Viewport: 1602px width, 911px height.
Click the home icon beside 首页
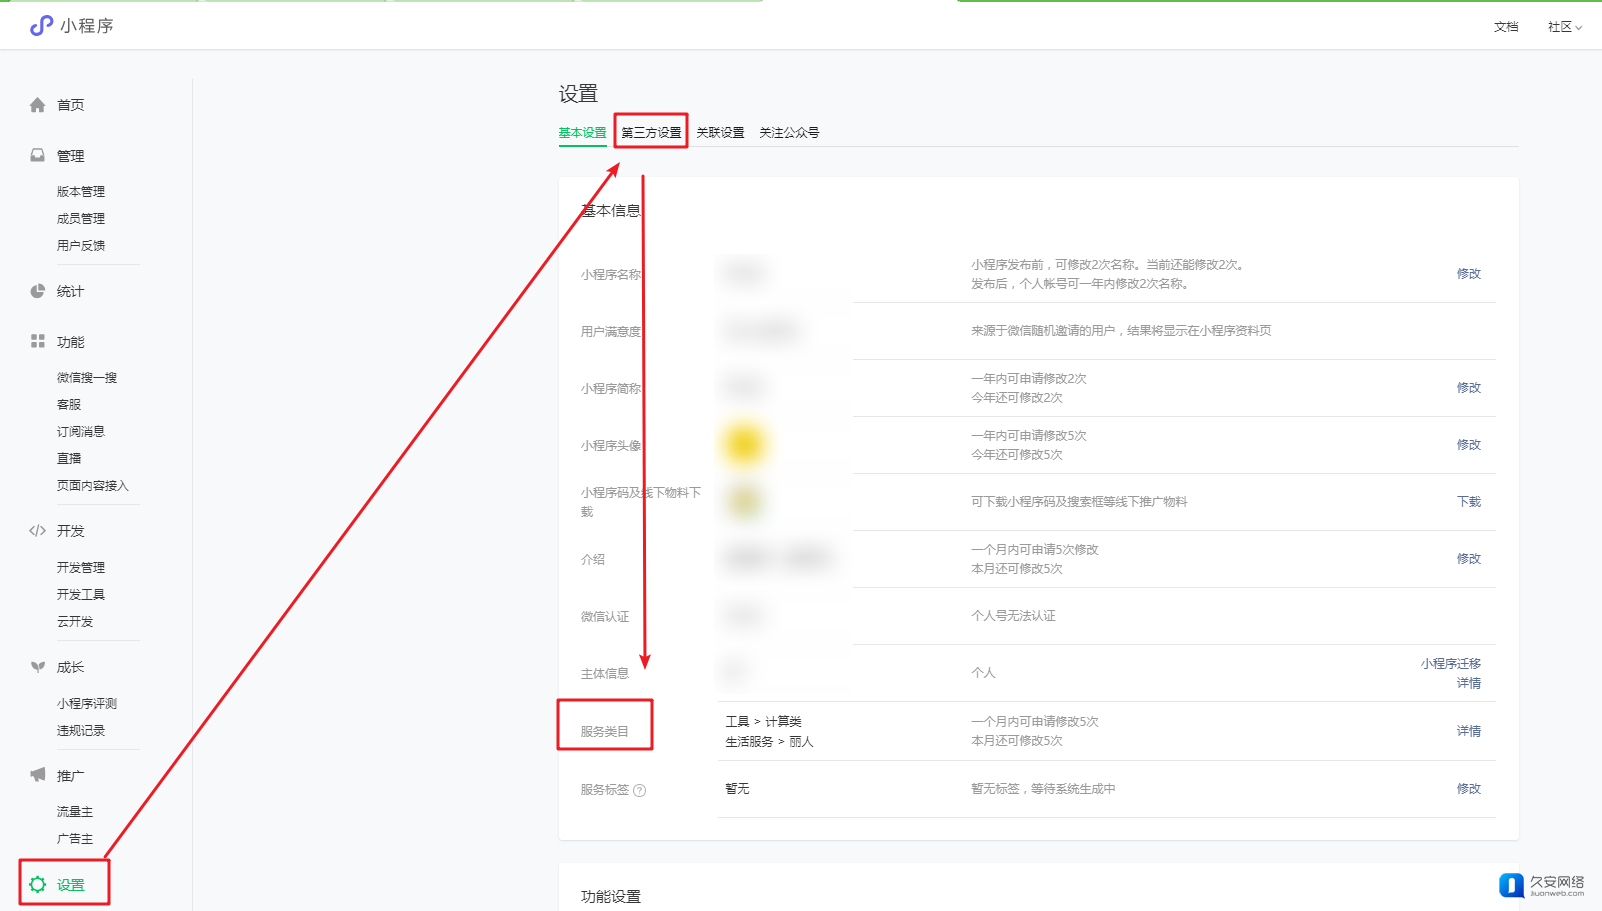click(x=38, y=105)
